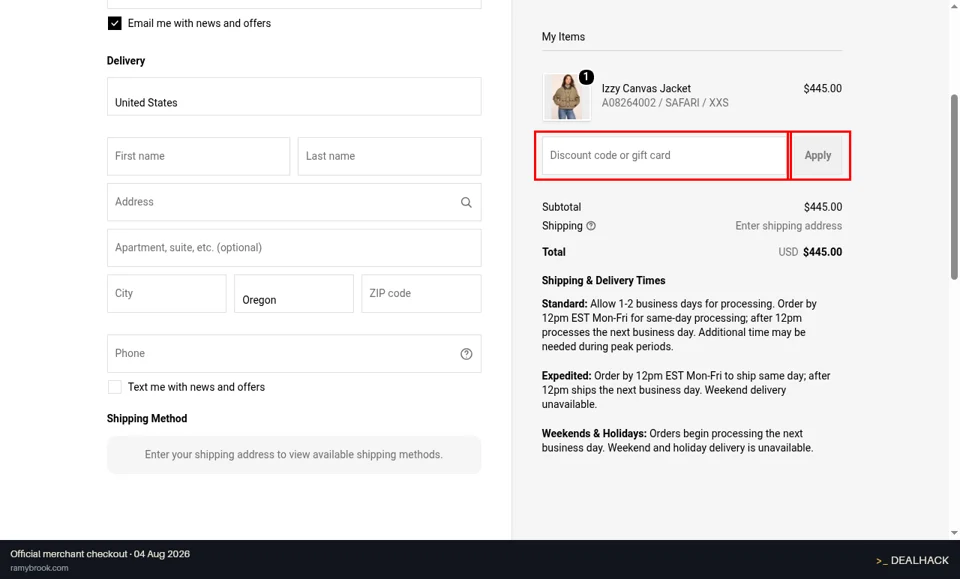The image size is (960, 579).
Task: Click the Phone number field
Action: tap(294, 353)
